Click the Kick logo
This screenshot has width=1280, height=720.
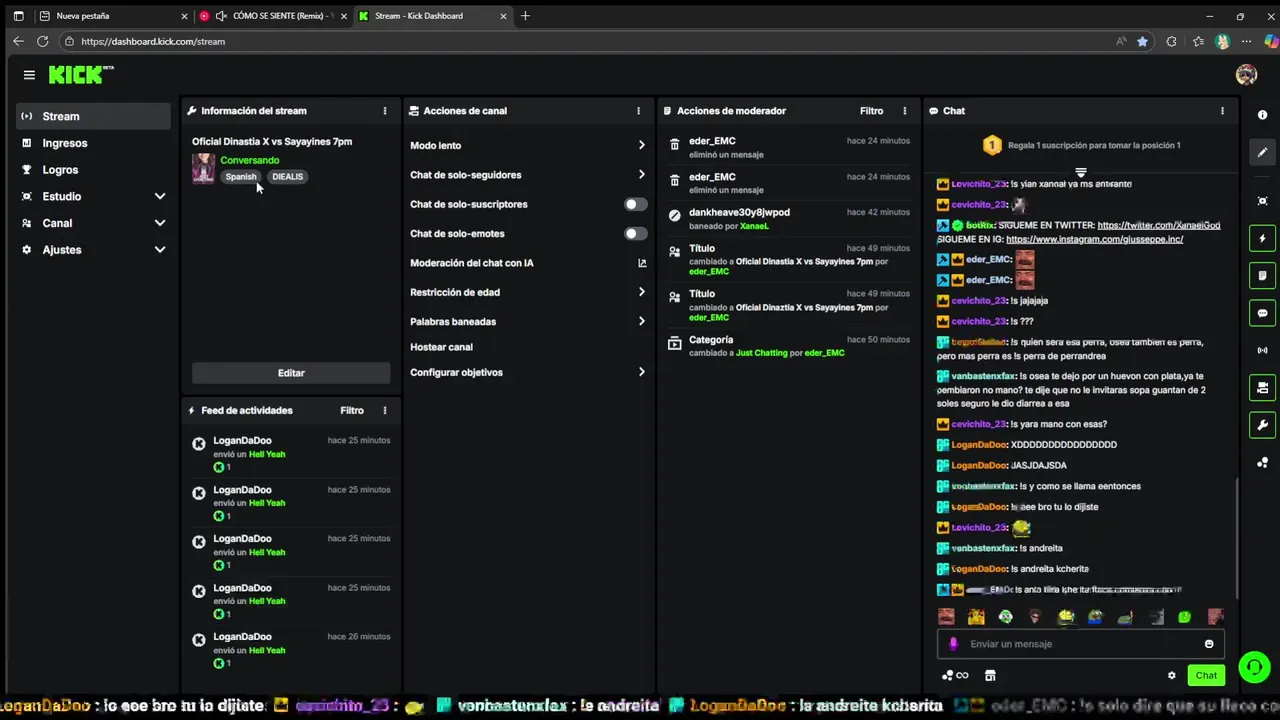point(81,75)
